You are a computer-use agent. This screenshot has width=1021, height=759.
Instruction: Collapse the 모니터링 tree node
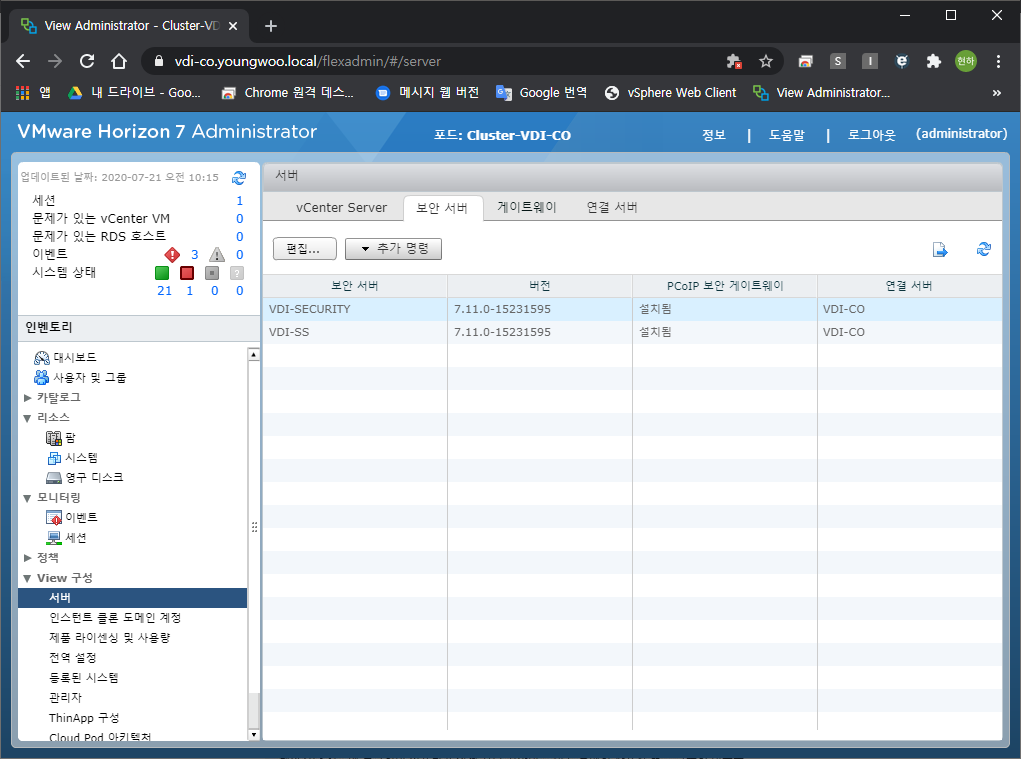point(27,498)
